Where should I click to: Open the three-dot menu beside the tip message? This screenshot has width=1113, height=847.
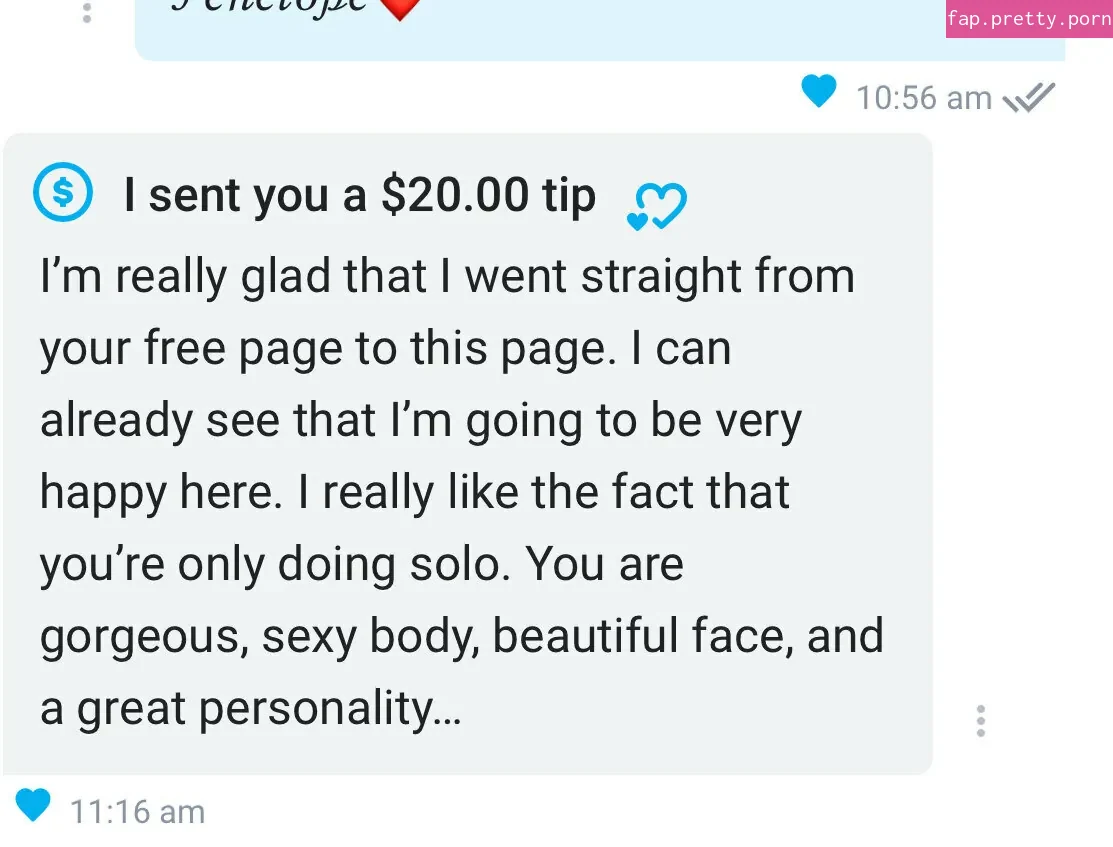[980, 721]
